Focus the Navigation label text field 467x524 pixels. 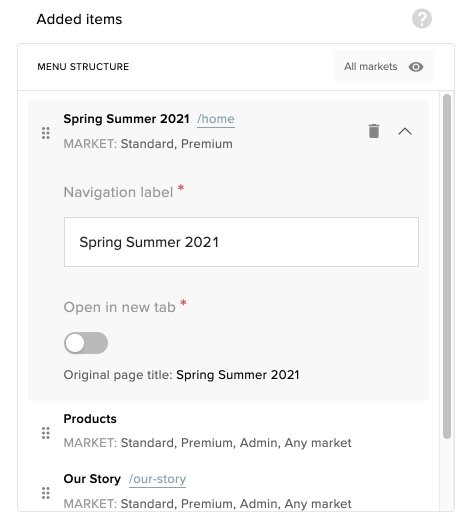tap(241, 242)
